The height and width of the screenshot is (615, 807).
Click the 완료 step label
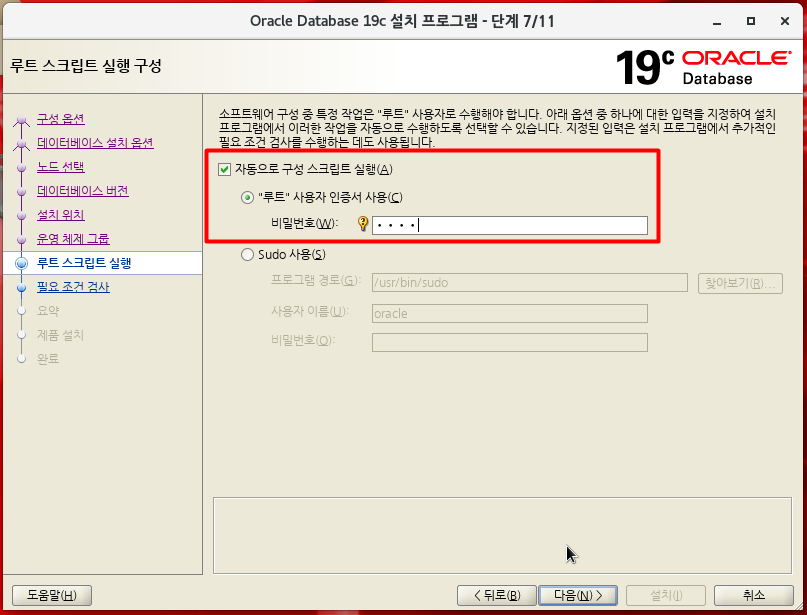[x=48, y=359]
